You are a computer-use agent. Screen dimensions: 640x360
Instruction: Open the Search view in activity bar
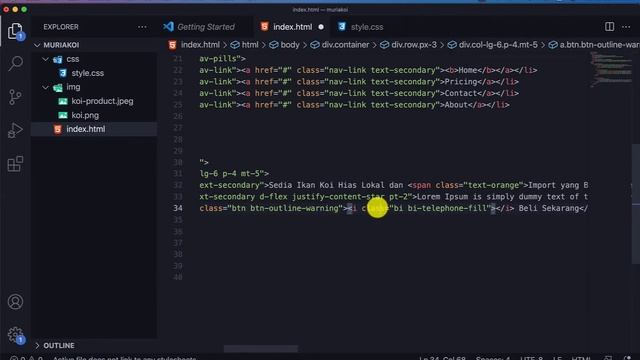15,63
